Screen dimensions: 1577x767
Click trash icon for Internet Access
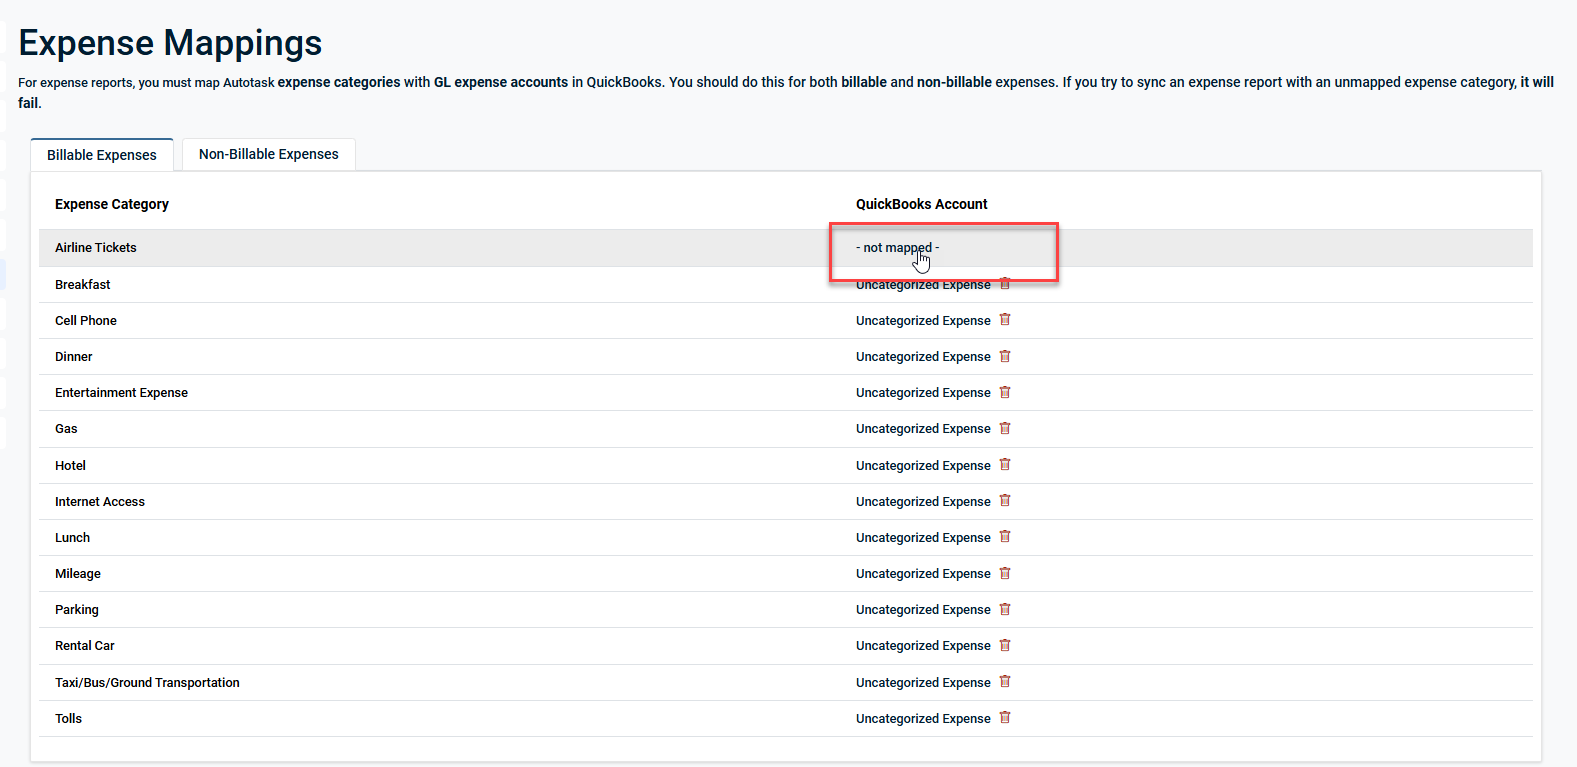[1005, 501]
